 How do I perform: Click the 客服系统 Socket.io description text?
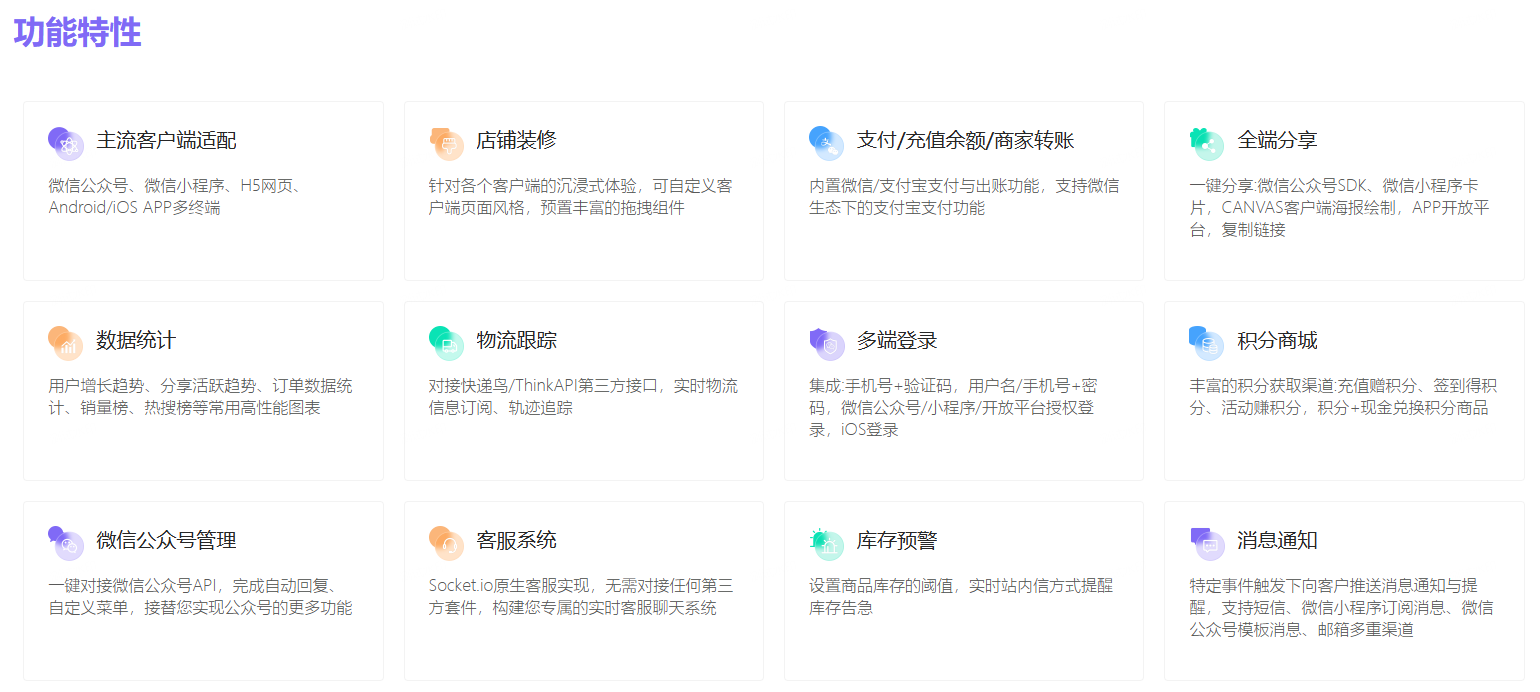(580, 597)
